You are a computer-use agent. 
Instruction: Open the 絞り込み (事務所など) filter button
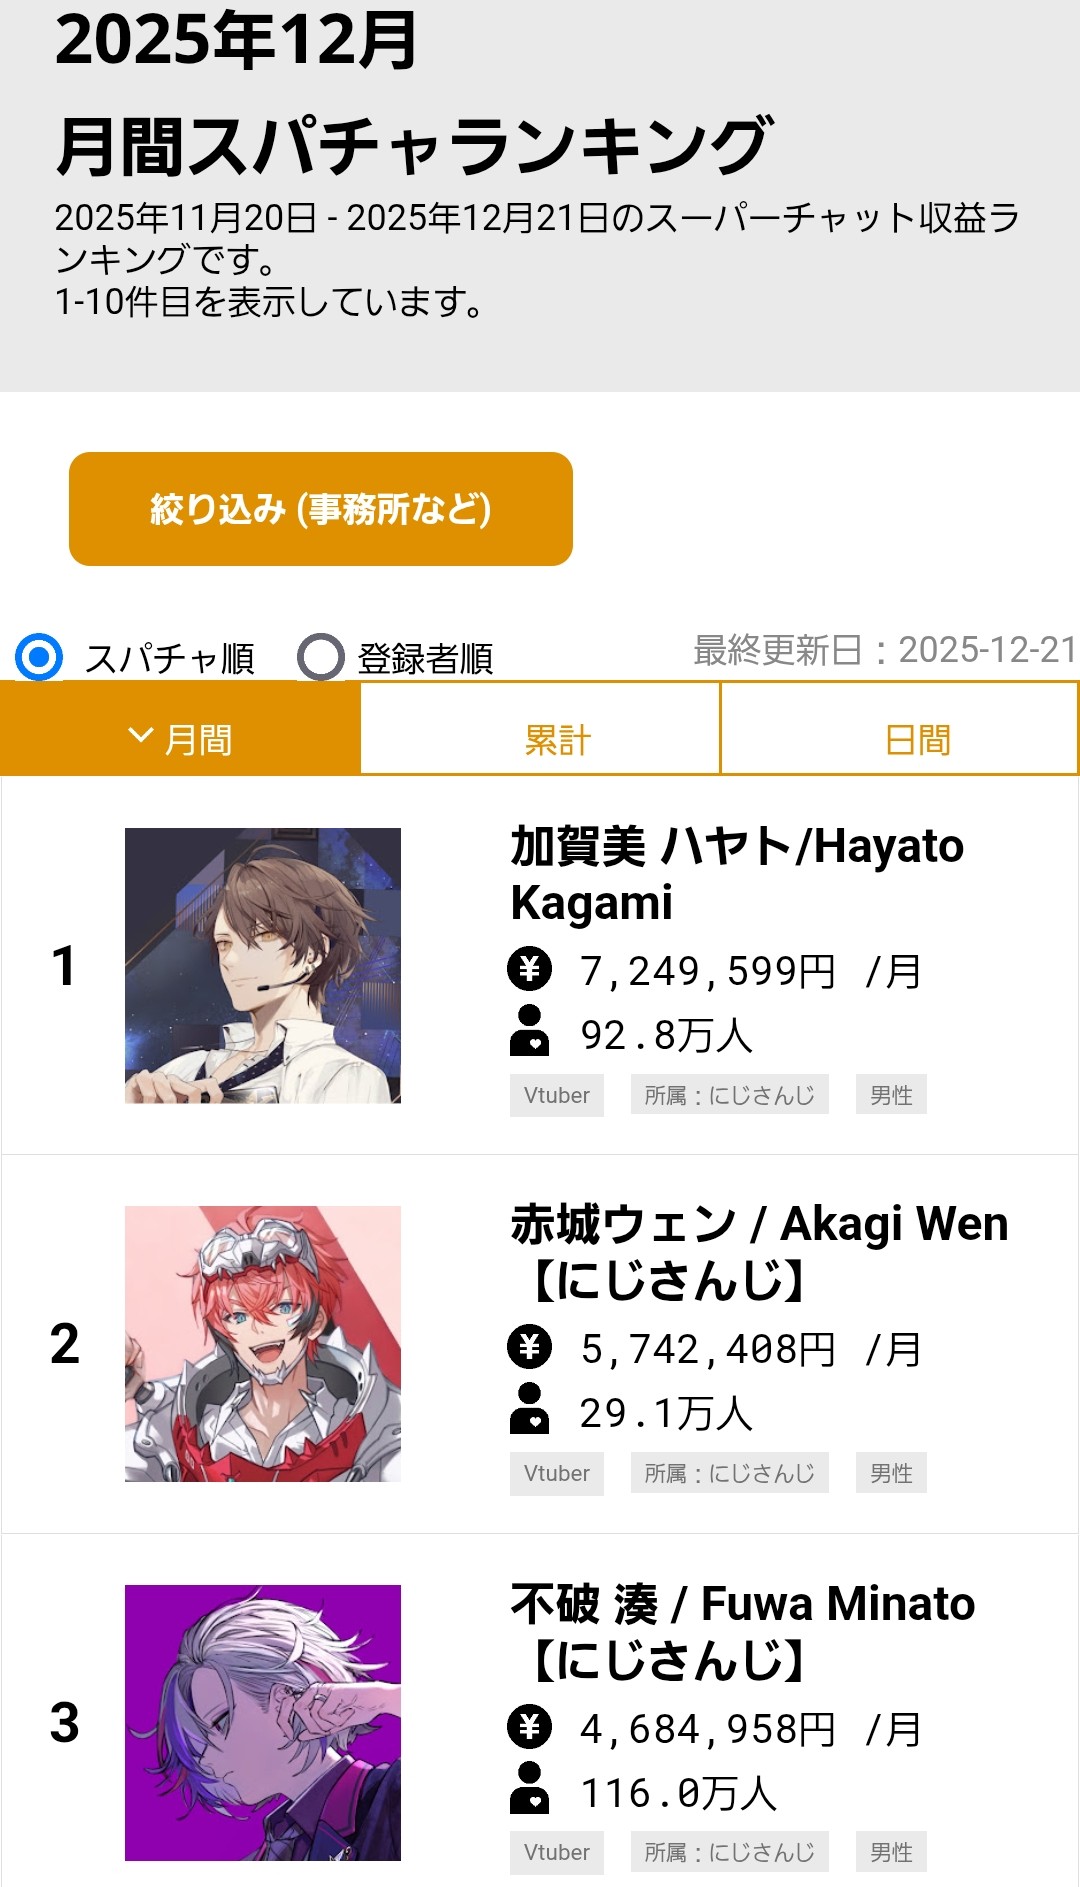coord(321,509)
